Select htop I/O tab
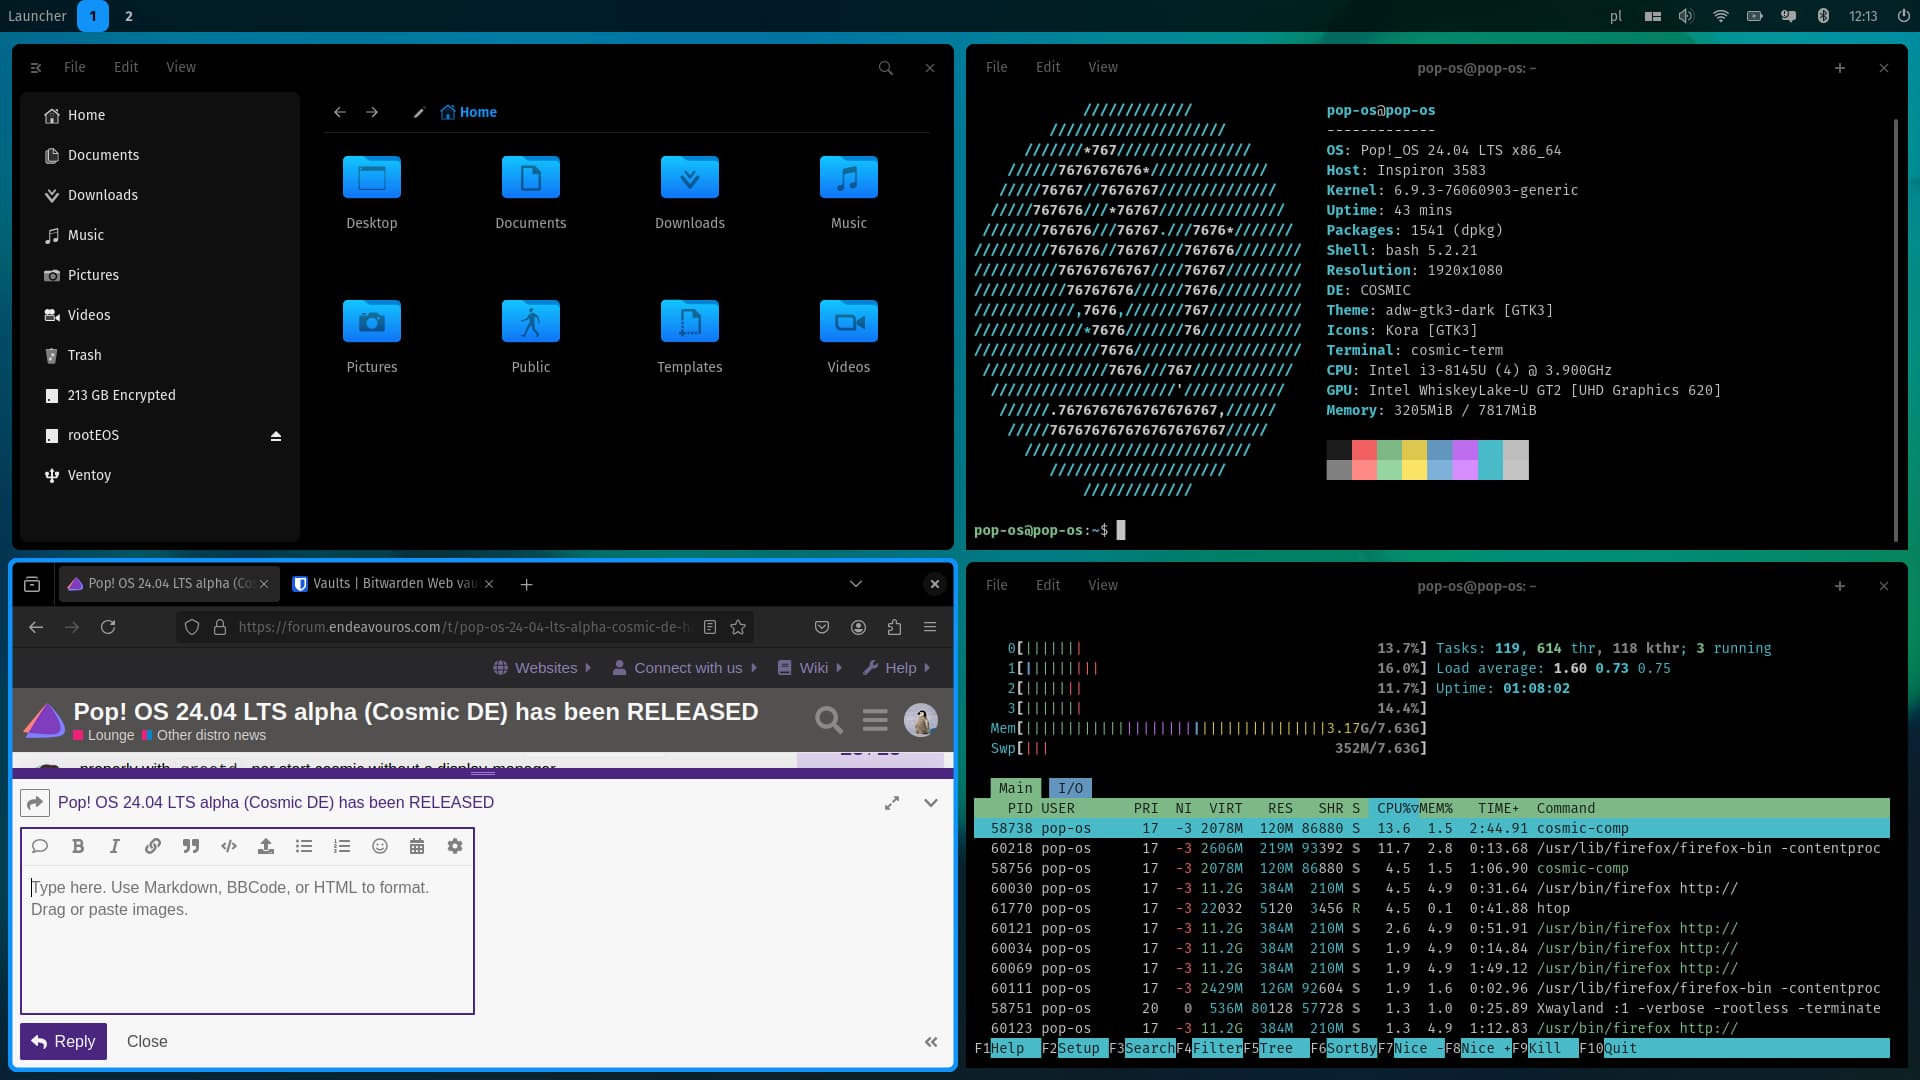The width and height of the screenshot is (1920, 1080). 1070,788
